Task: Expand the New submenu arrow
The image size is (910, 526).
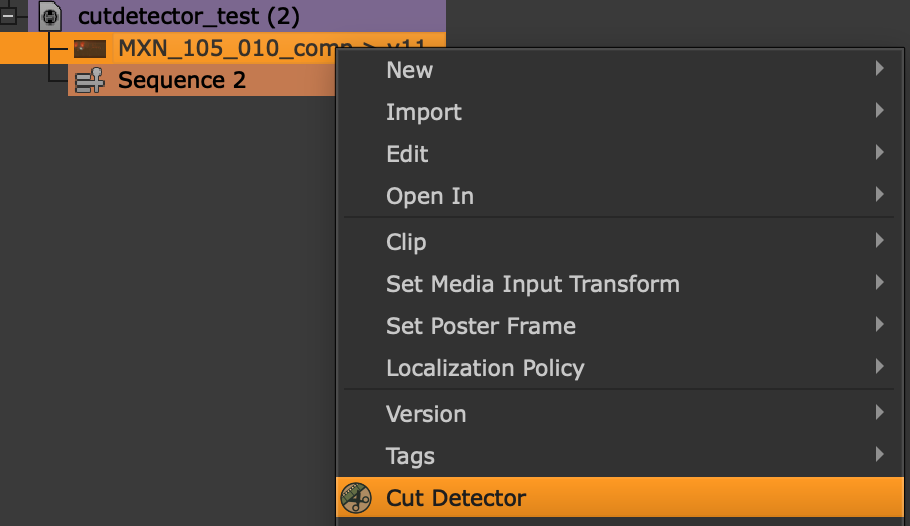Action: coord(879,69)
